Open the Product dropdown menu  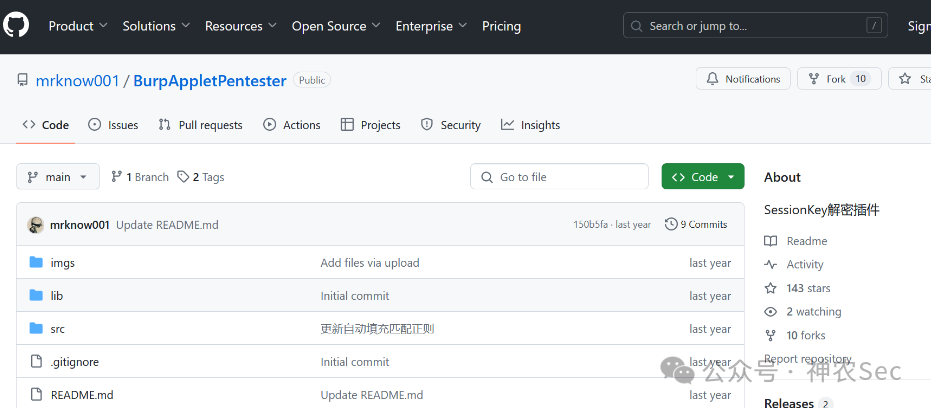[x=78, y=26]
